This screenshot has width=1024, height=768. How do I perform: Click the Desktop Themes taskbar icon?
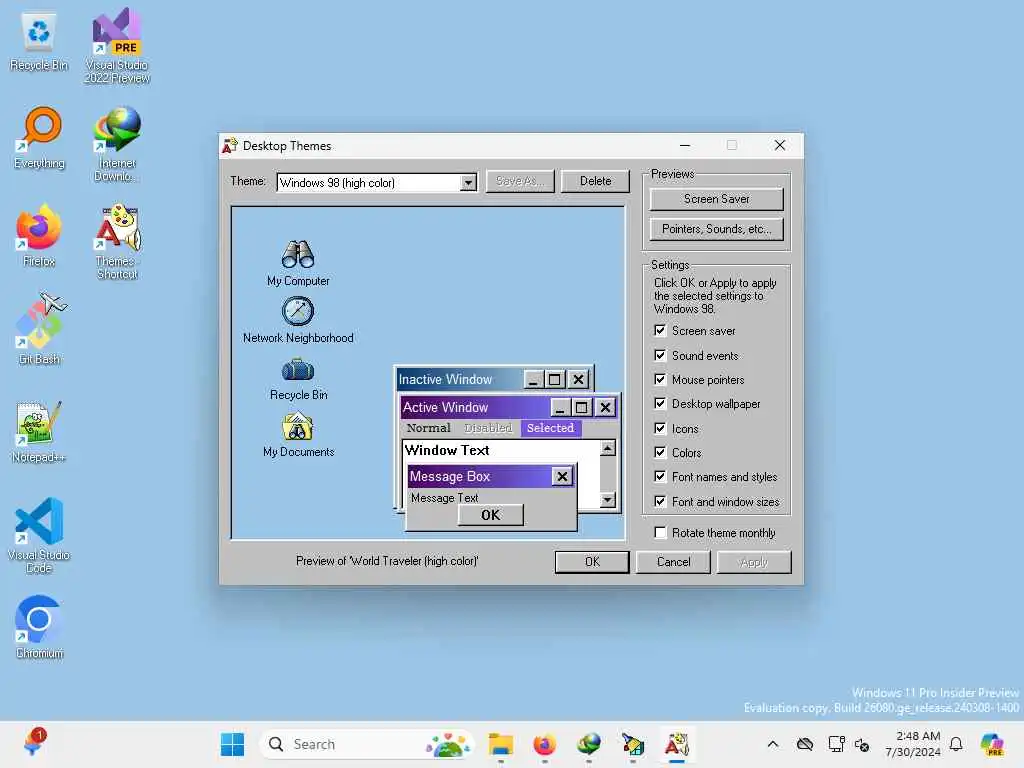[x=677, y=744]
